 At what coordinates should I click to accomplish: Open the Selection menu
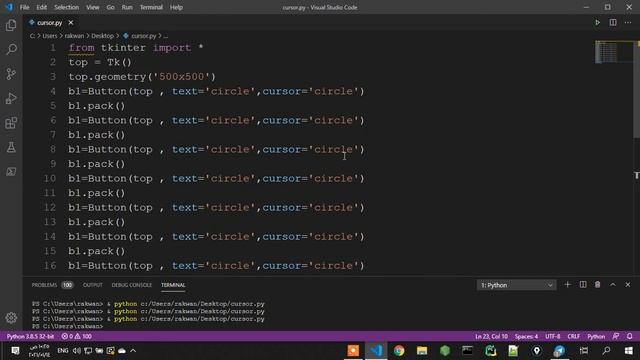click(67, 7)
